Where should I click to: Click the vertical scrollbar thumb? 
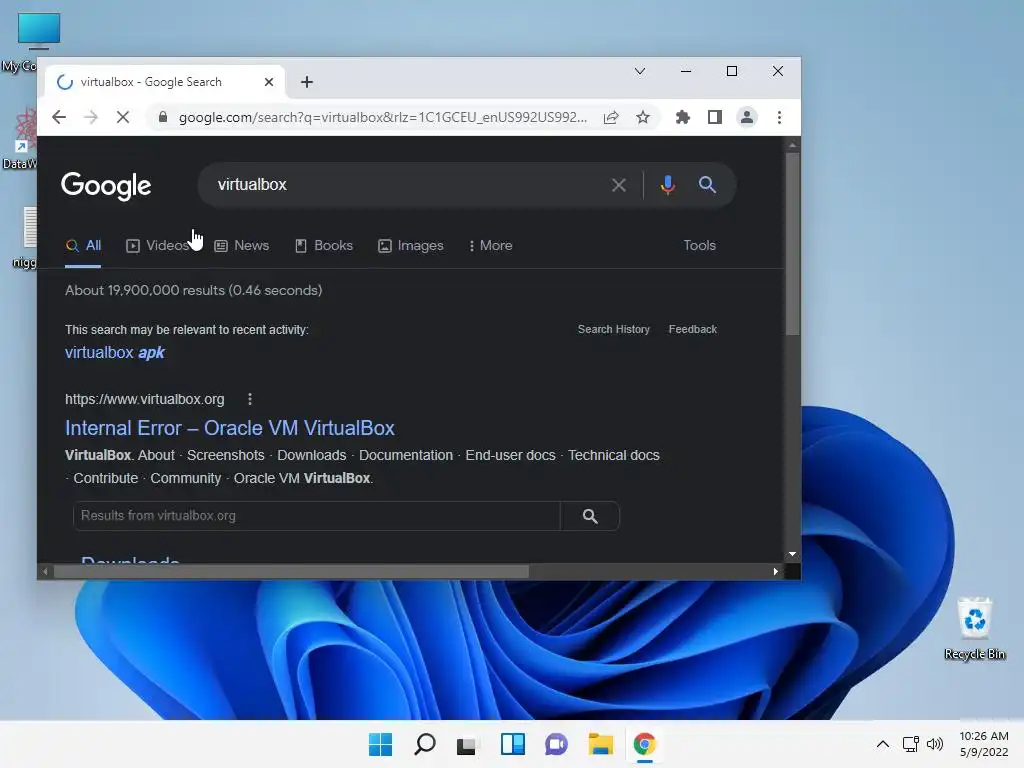[792, 244]
